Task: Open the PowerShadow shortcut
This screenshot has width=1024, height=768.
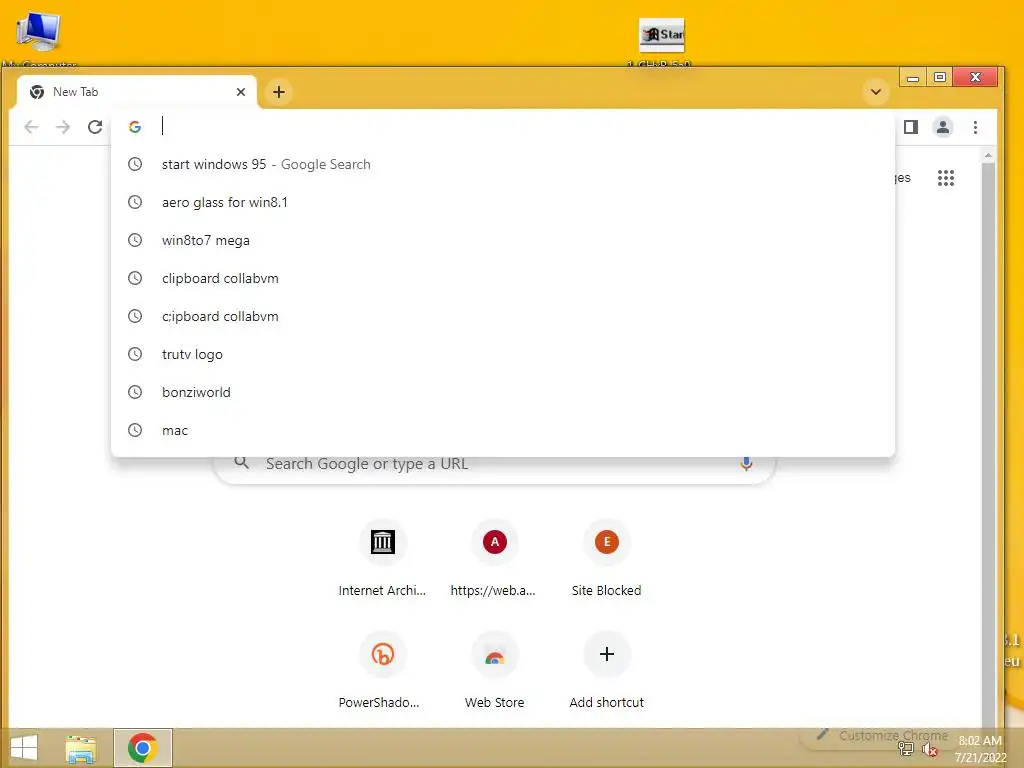Action: (x=382, y=671)
